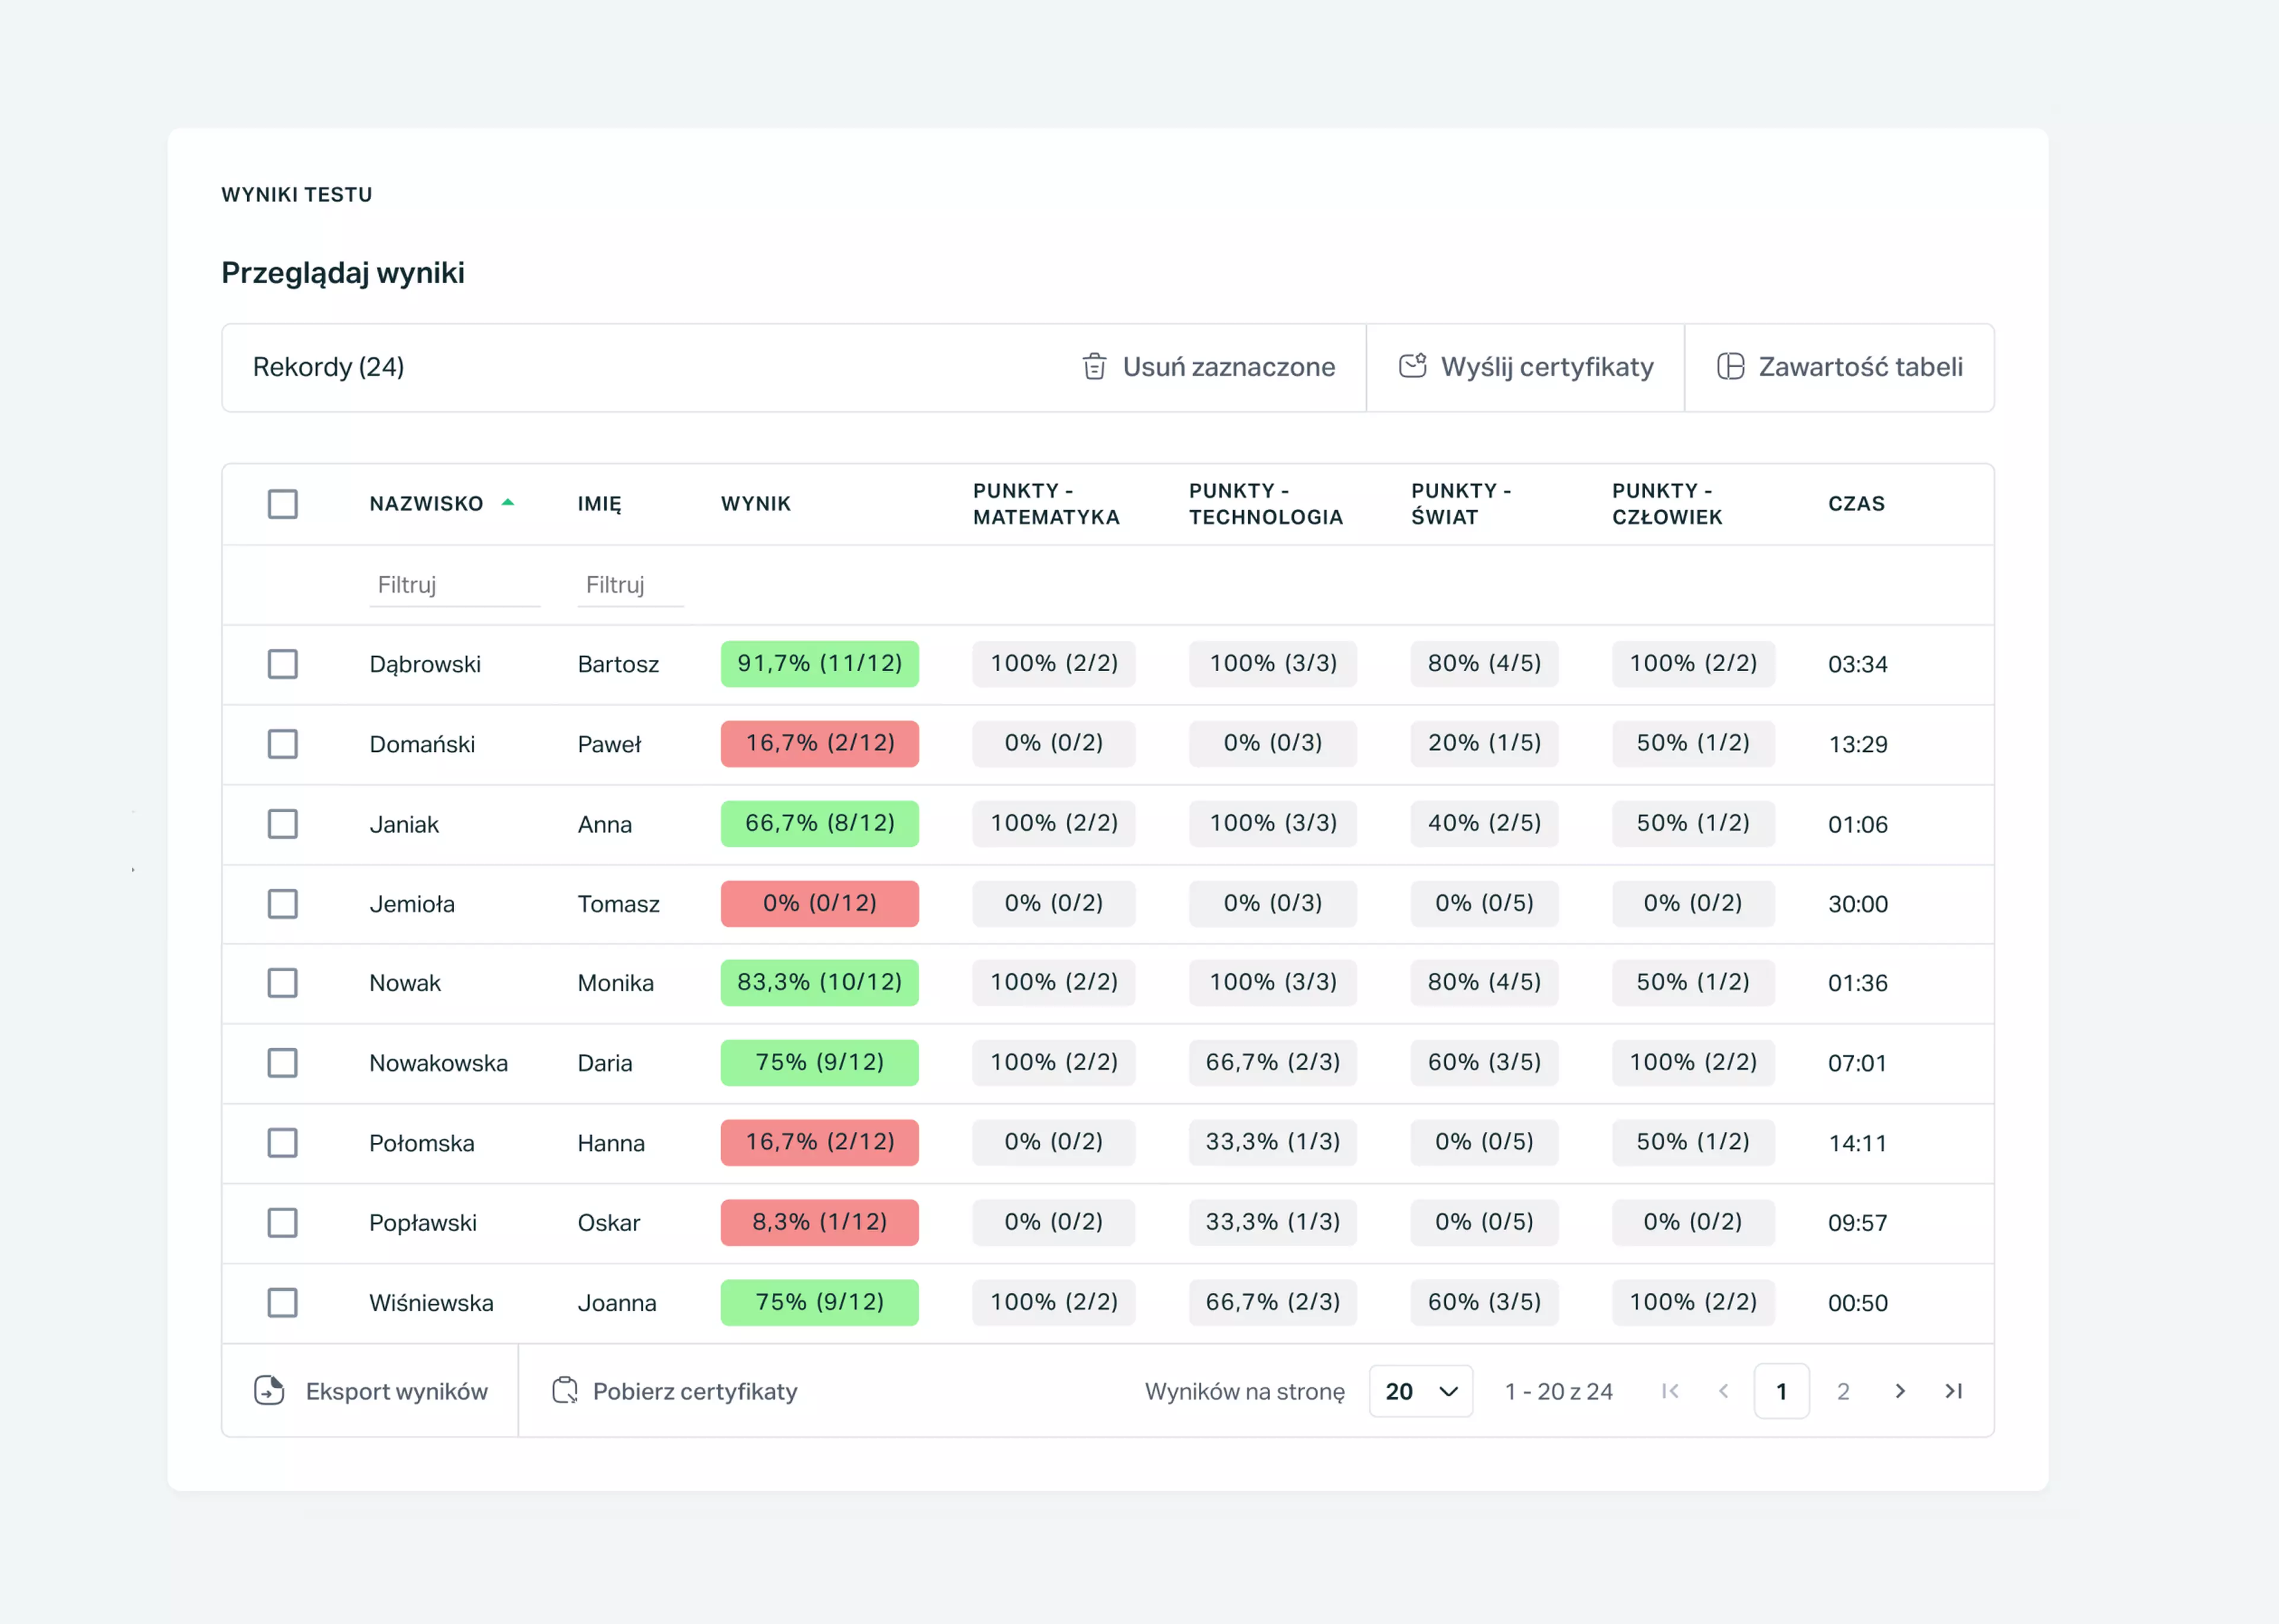Click Domański's 20% (1/5) Świat score
The image size is (2279, 1624).
(x=1484, y=744)
